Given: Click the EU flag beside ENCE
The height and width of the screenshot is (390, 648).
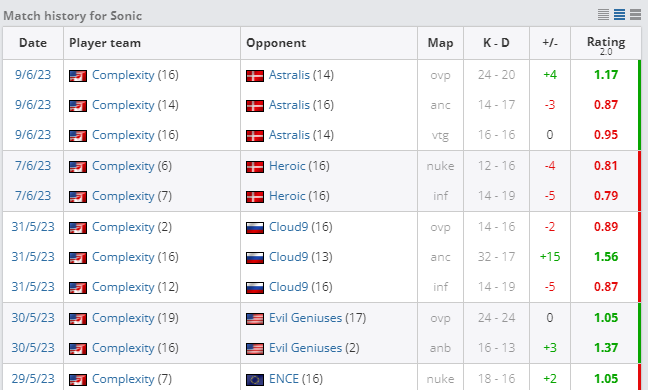Looking at the screenshot, I should click(255, 380).
